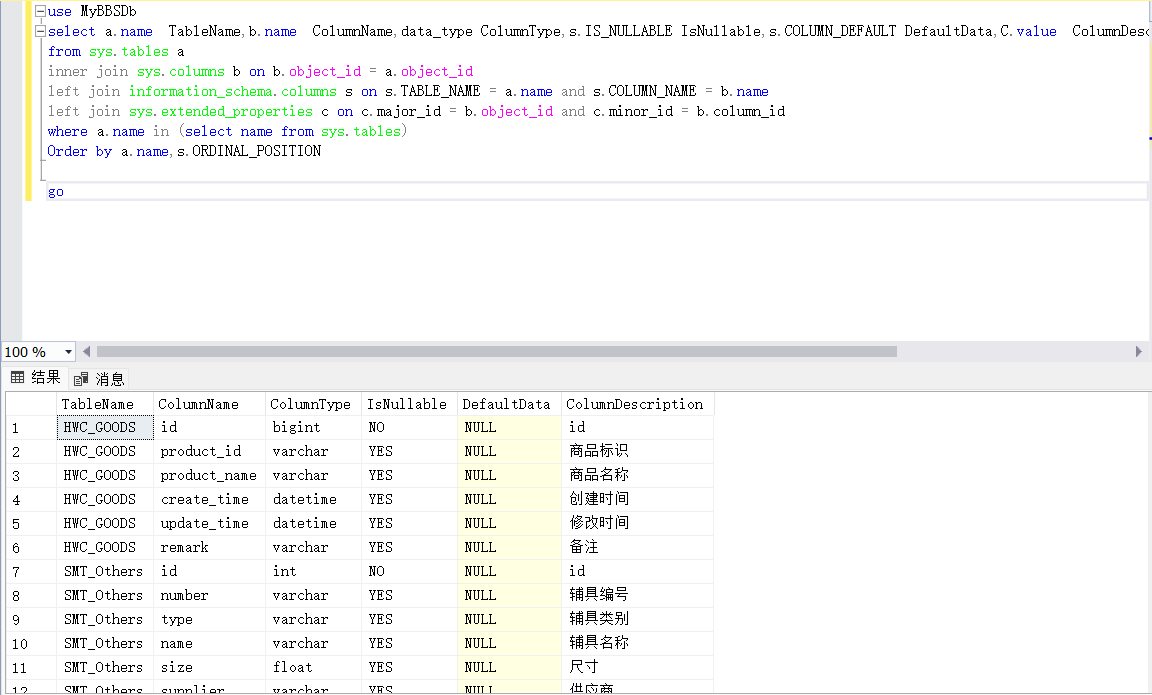
Task: Select row header 1 in results
Action: point(32,428)
